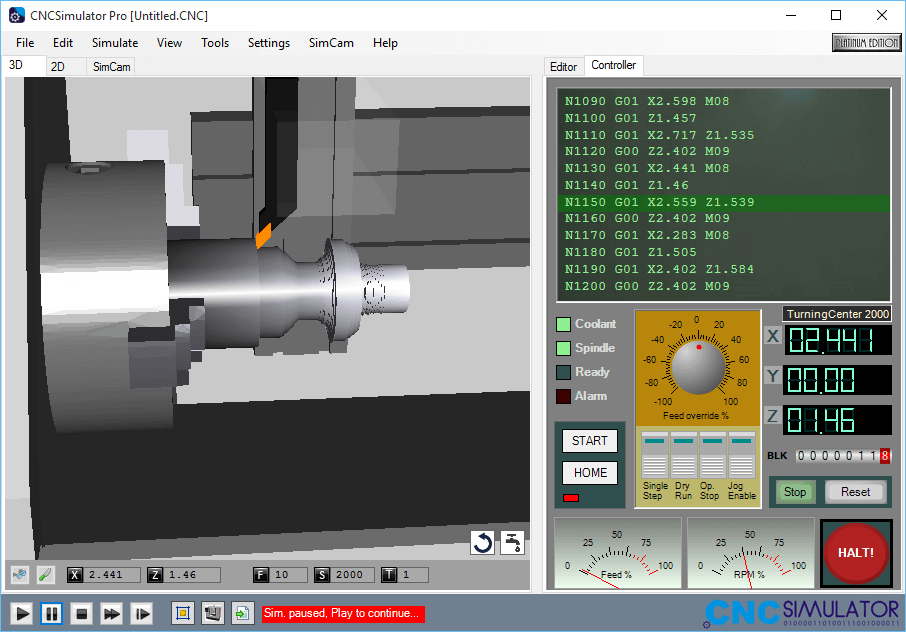Click the Z coordinate field showing 1.46
The image size is (906, 632).
coord(191,575)
